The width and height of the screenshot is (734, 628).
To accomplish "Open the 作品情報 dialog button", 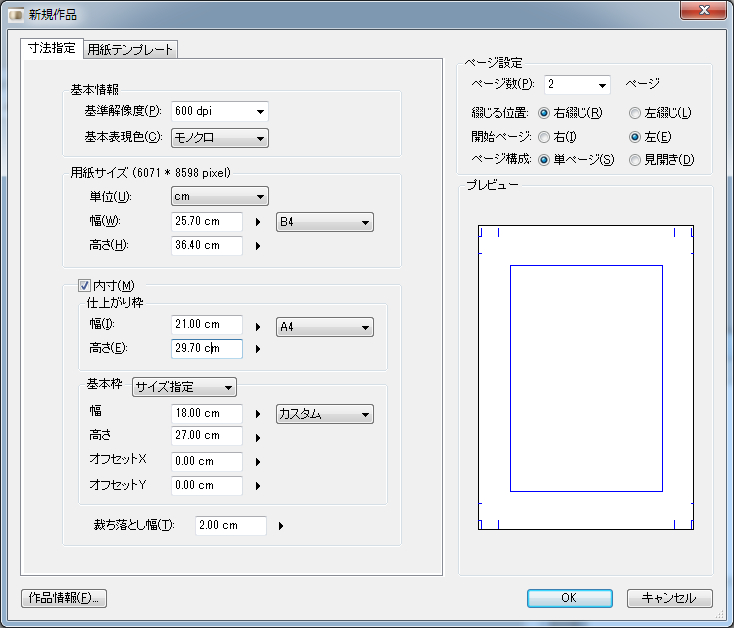I will click(x=64, y=598).
